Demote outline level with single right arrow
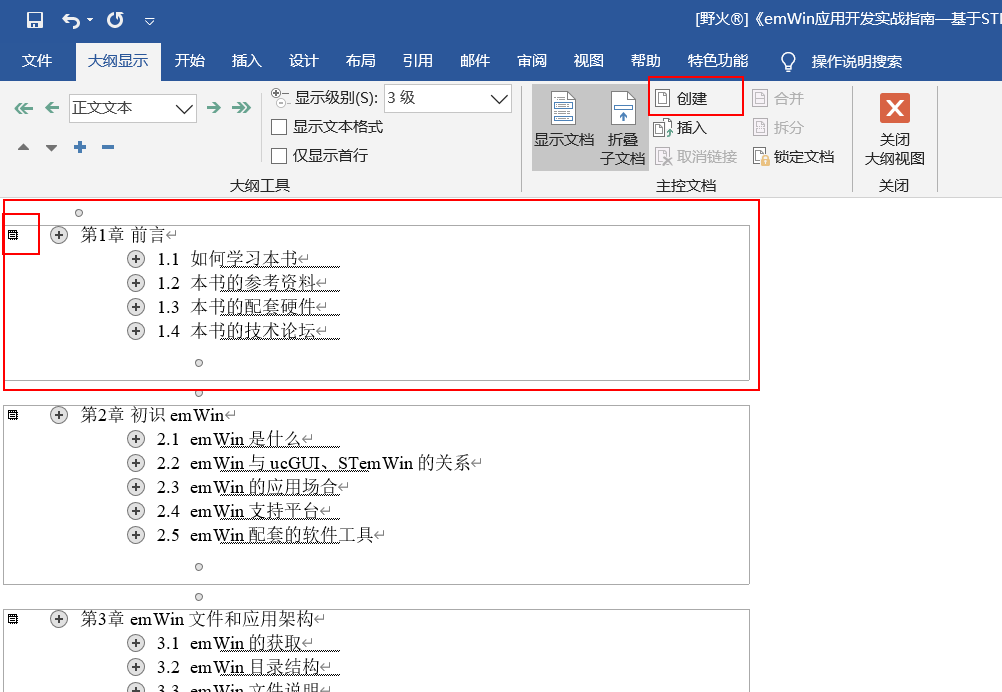The image size is (1002, 692). 213,108
